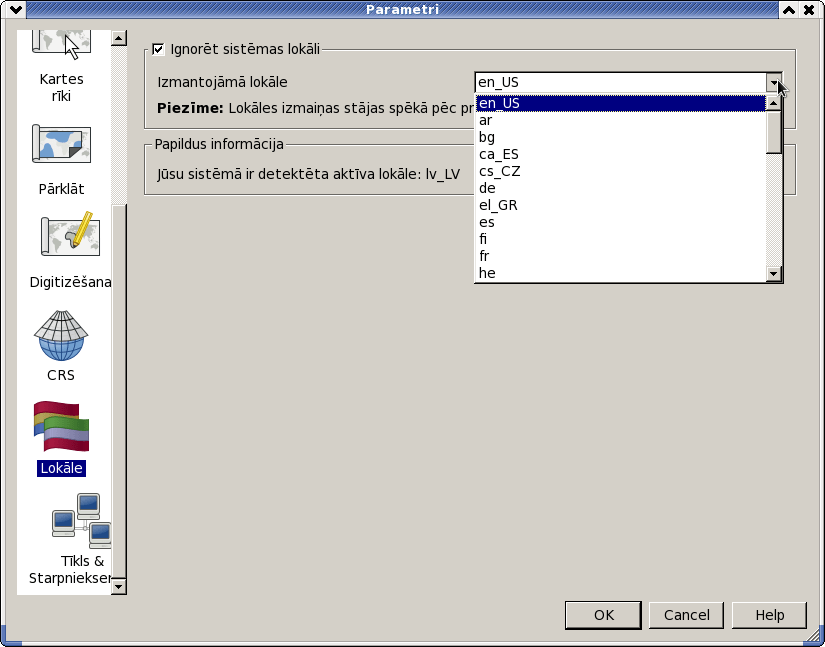The height and width of the screenshot is (647, 825).
Task: Open the window menu in title bar
Action: coord(16,9)
